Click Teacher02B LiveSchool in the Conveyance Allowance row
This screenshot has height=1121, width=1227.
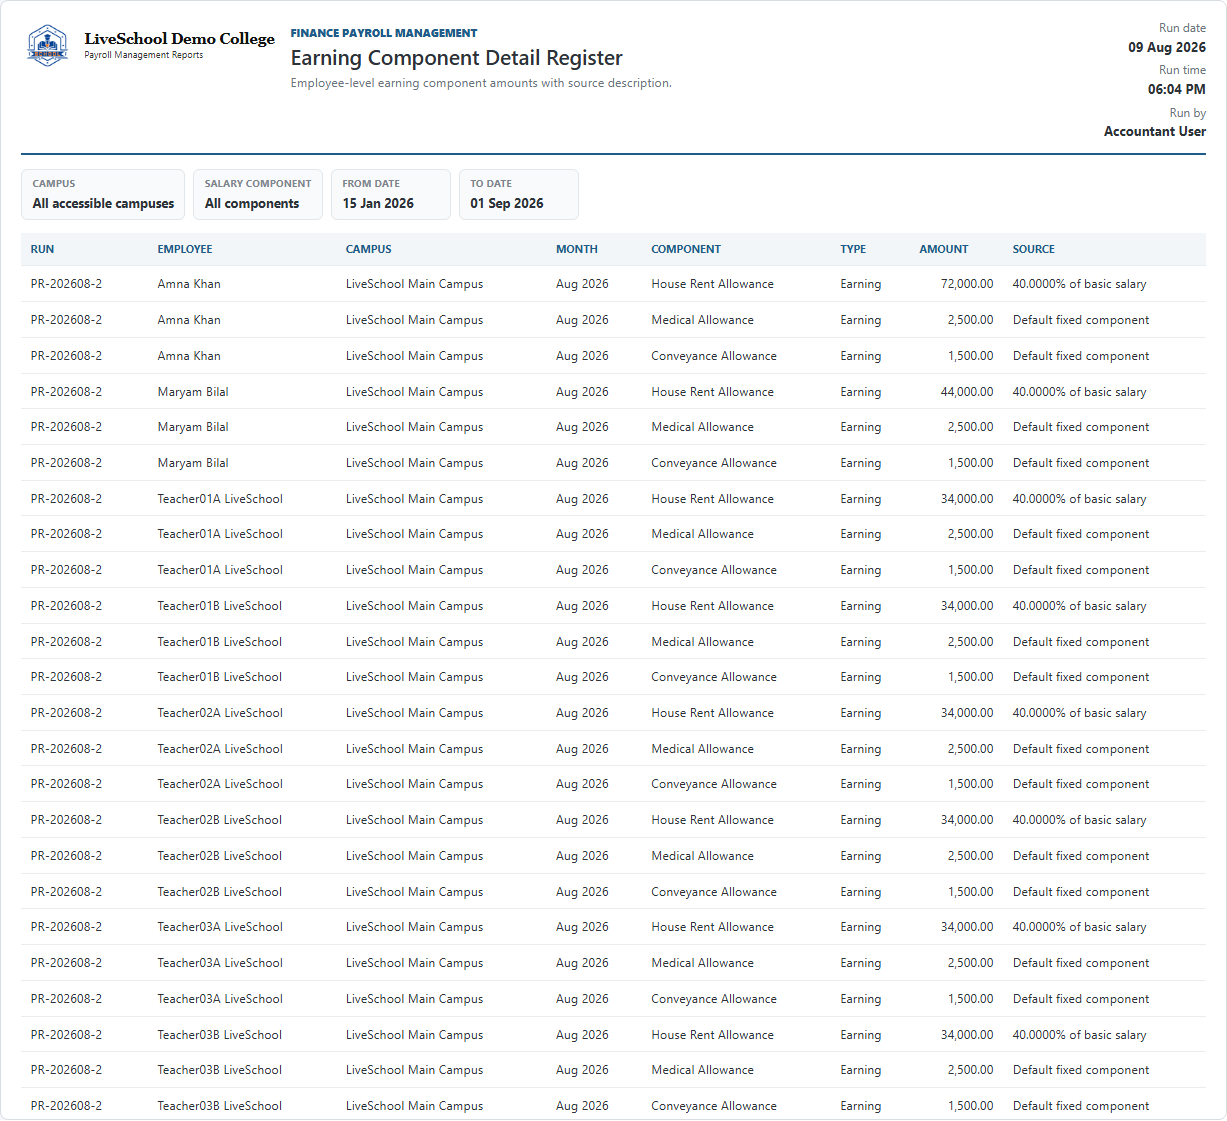click(x=220, y=892)
